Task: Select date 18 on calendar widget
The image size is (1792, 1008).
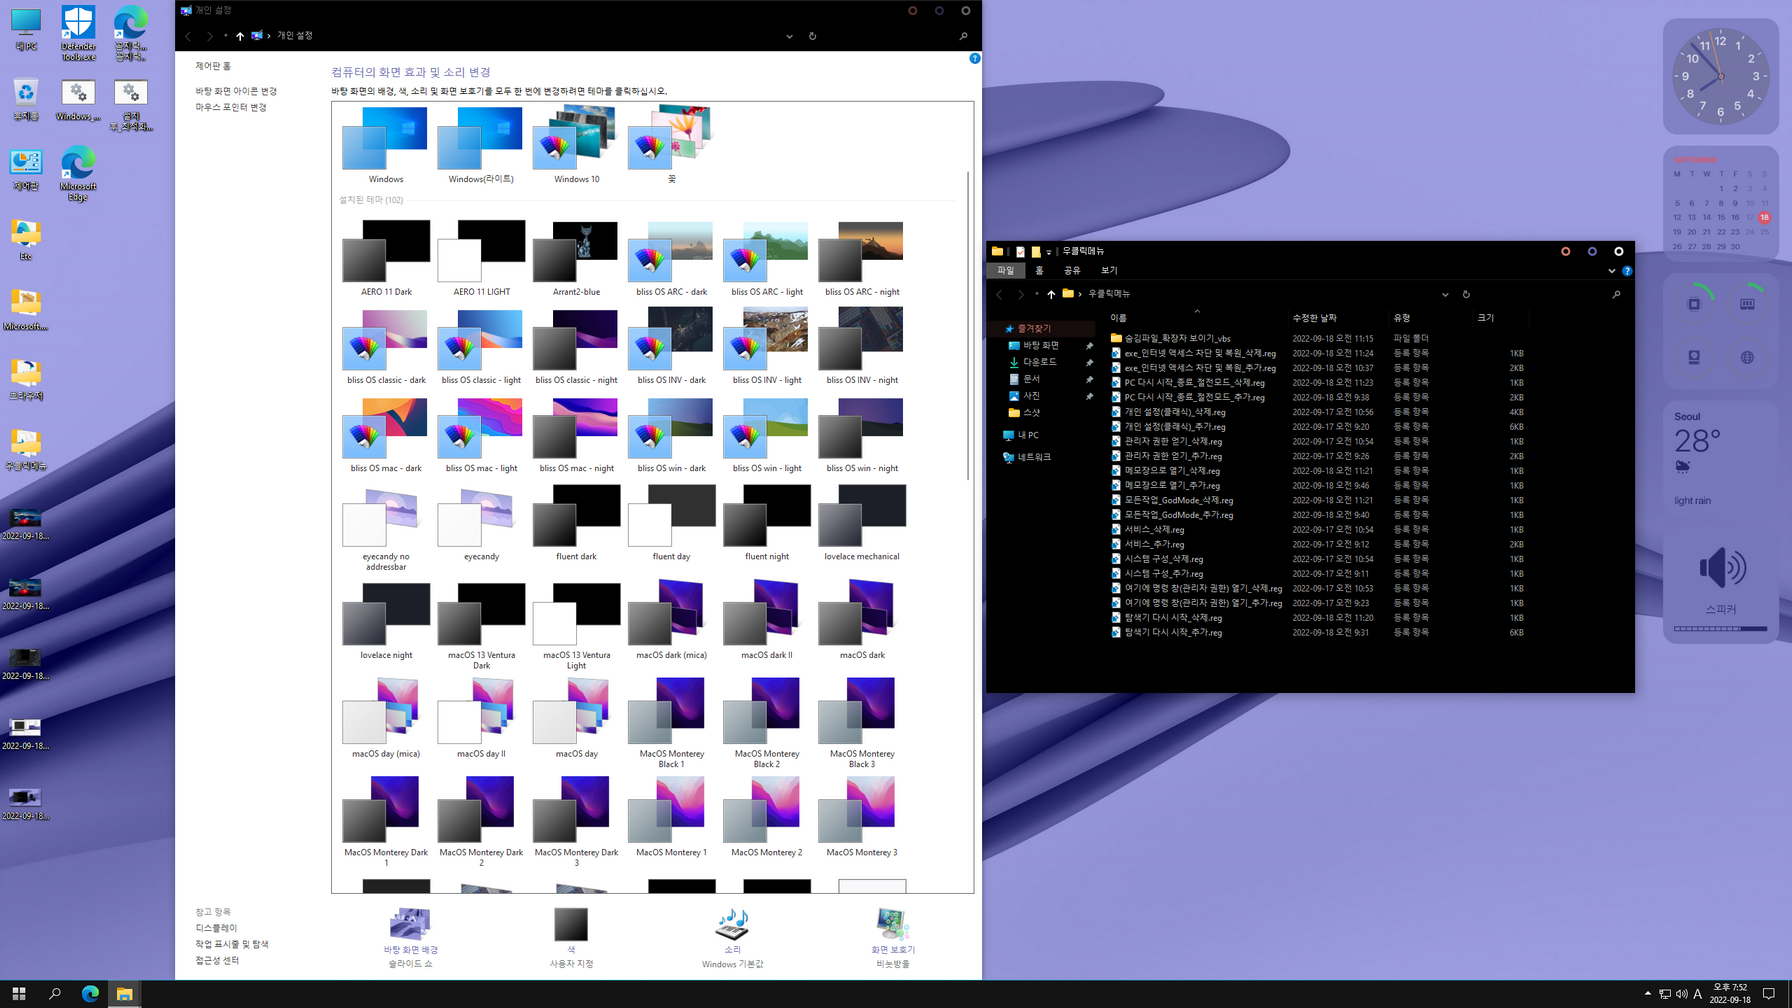Action: 1764,217
